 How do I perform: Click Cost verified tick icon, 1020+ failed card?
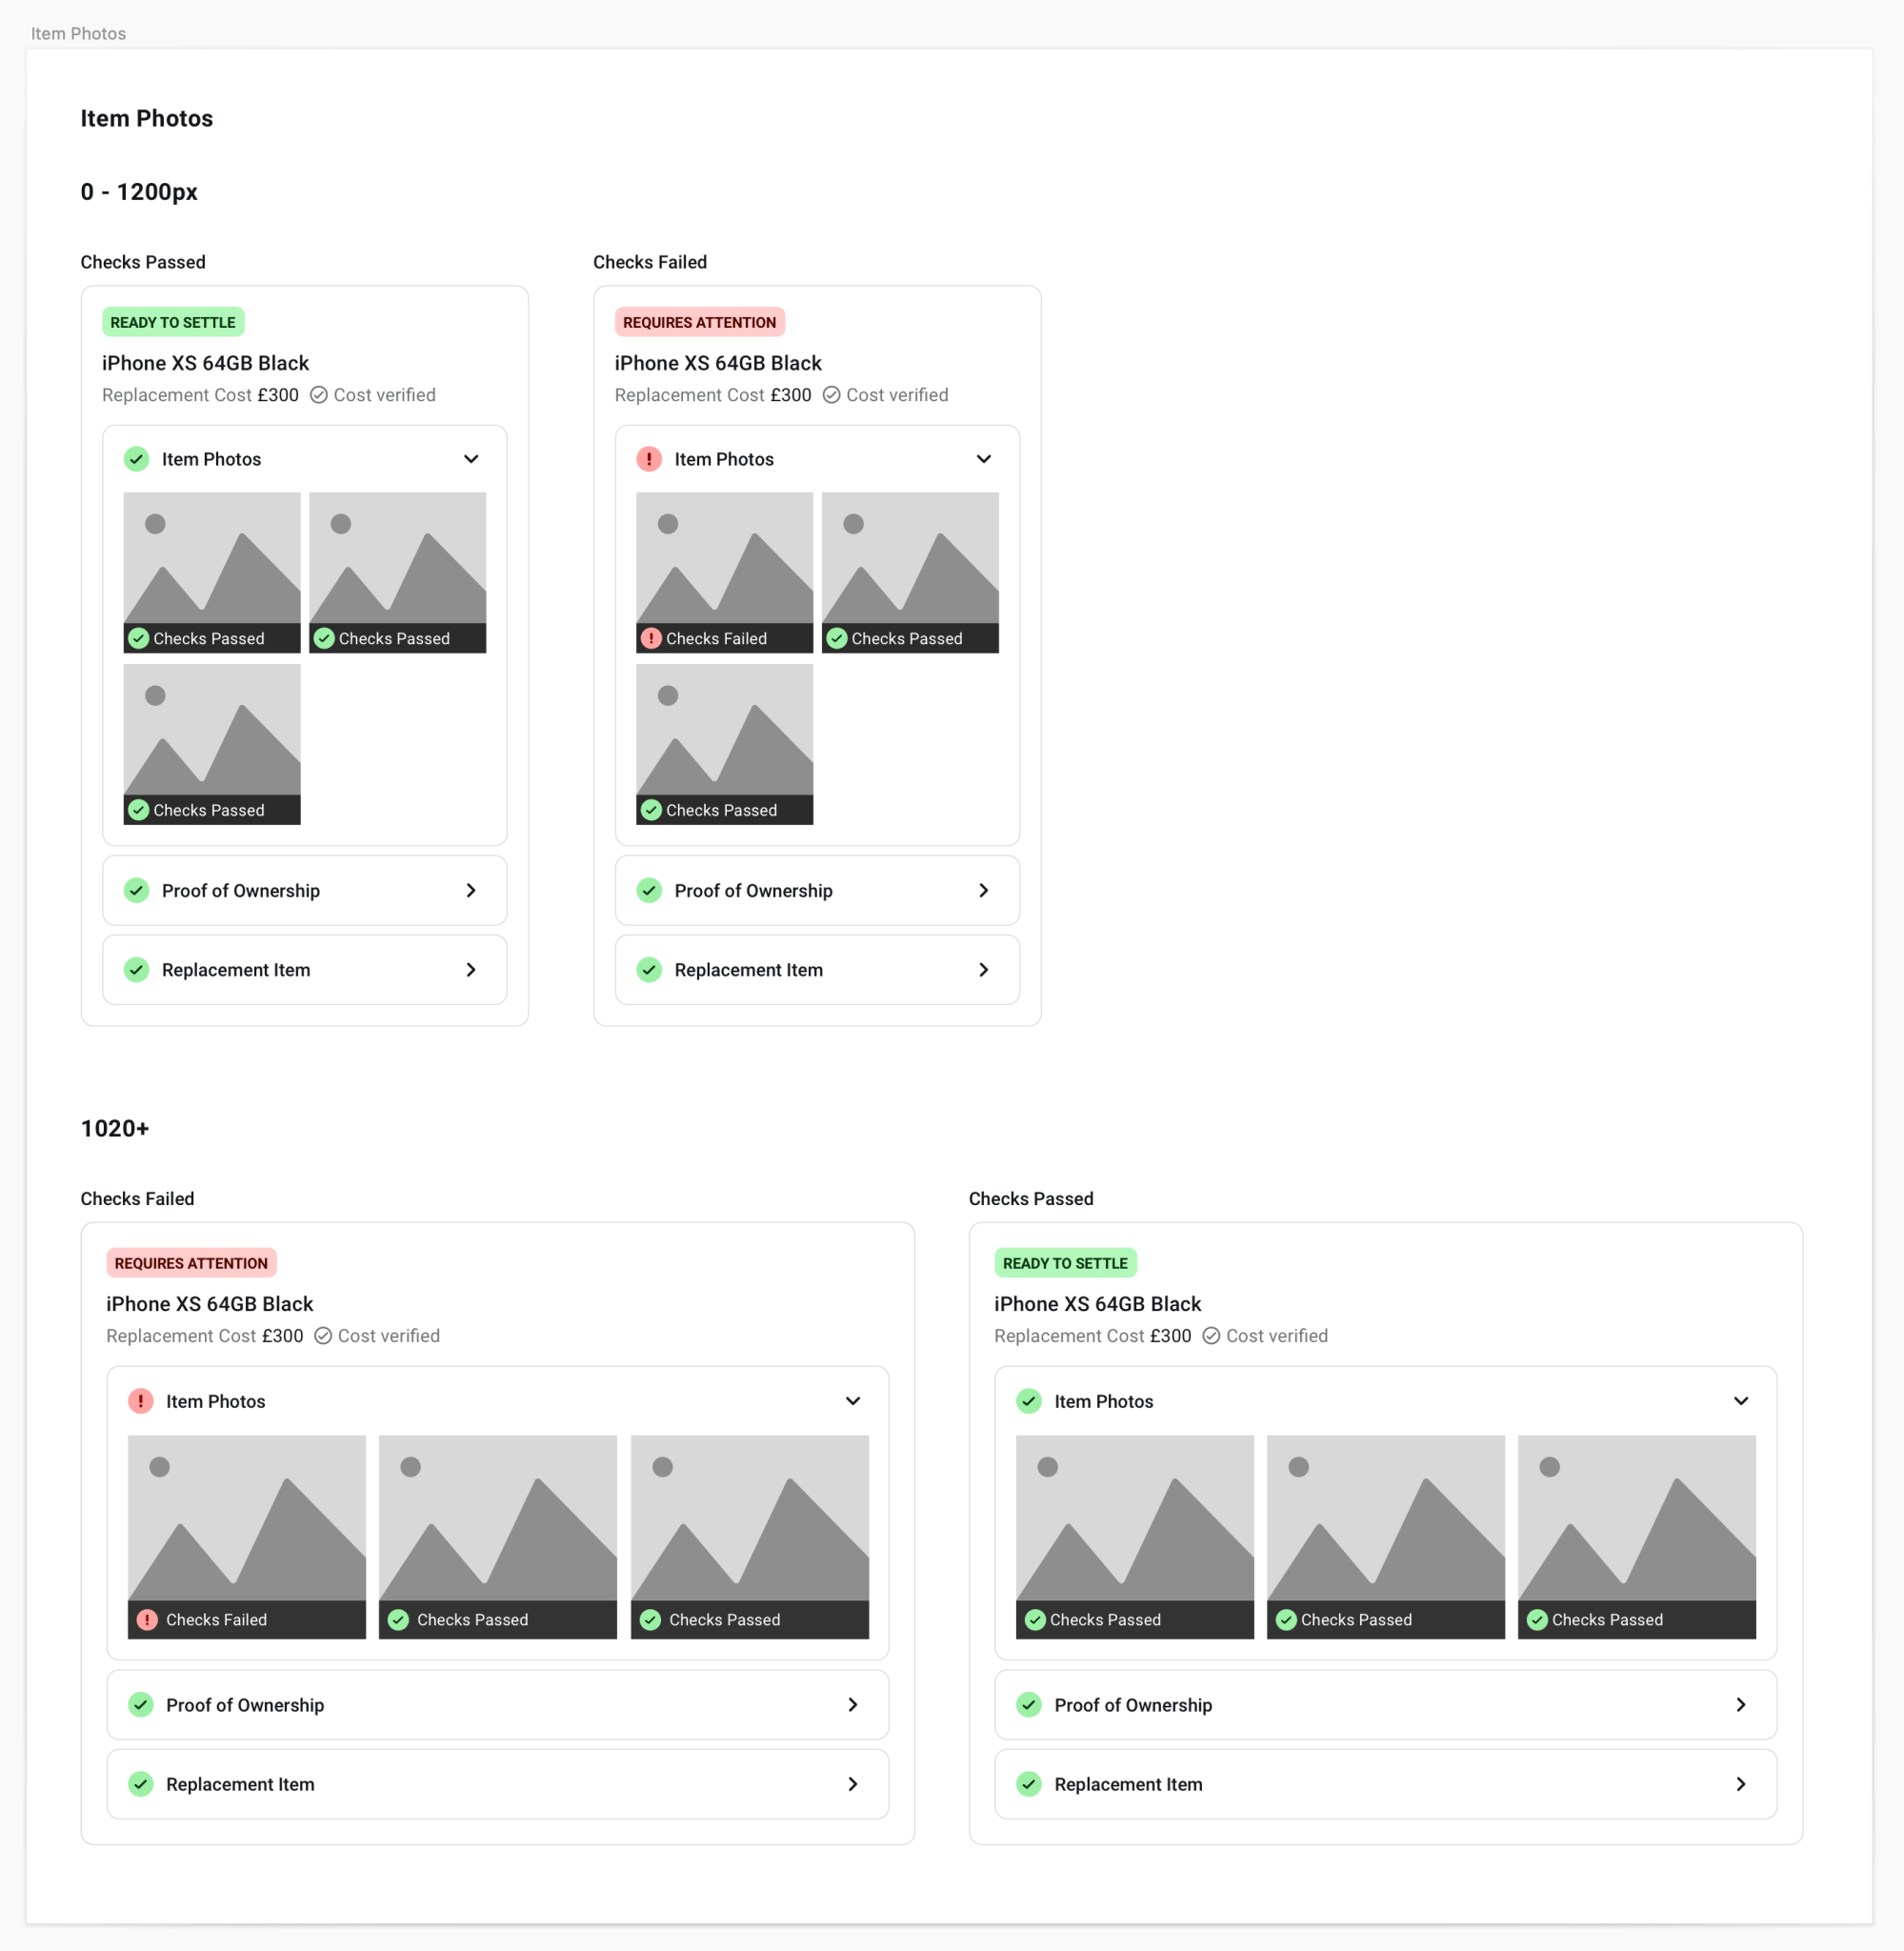coord(323,1336)
